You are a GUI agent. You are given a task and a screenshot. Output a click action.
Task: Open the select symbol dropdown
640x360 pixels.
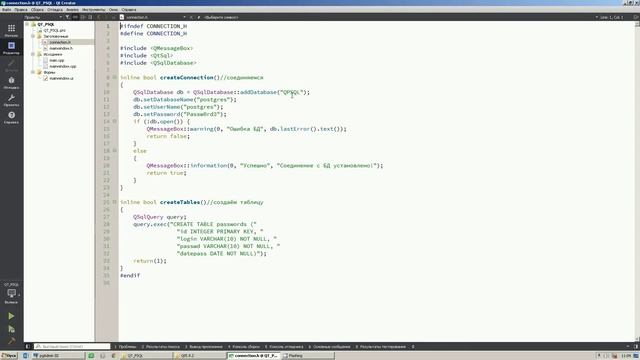pos(220,17)
